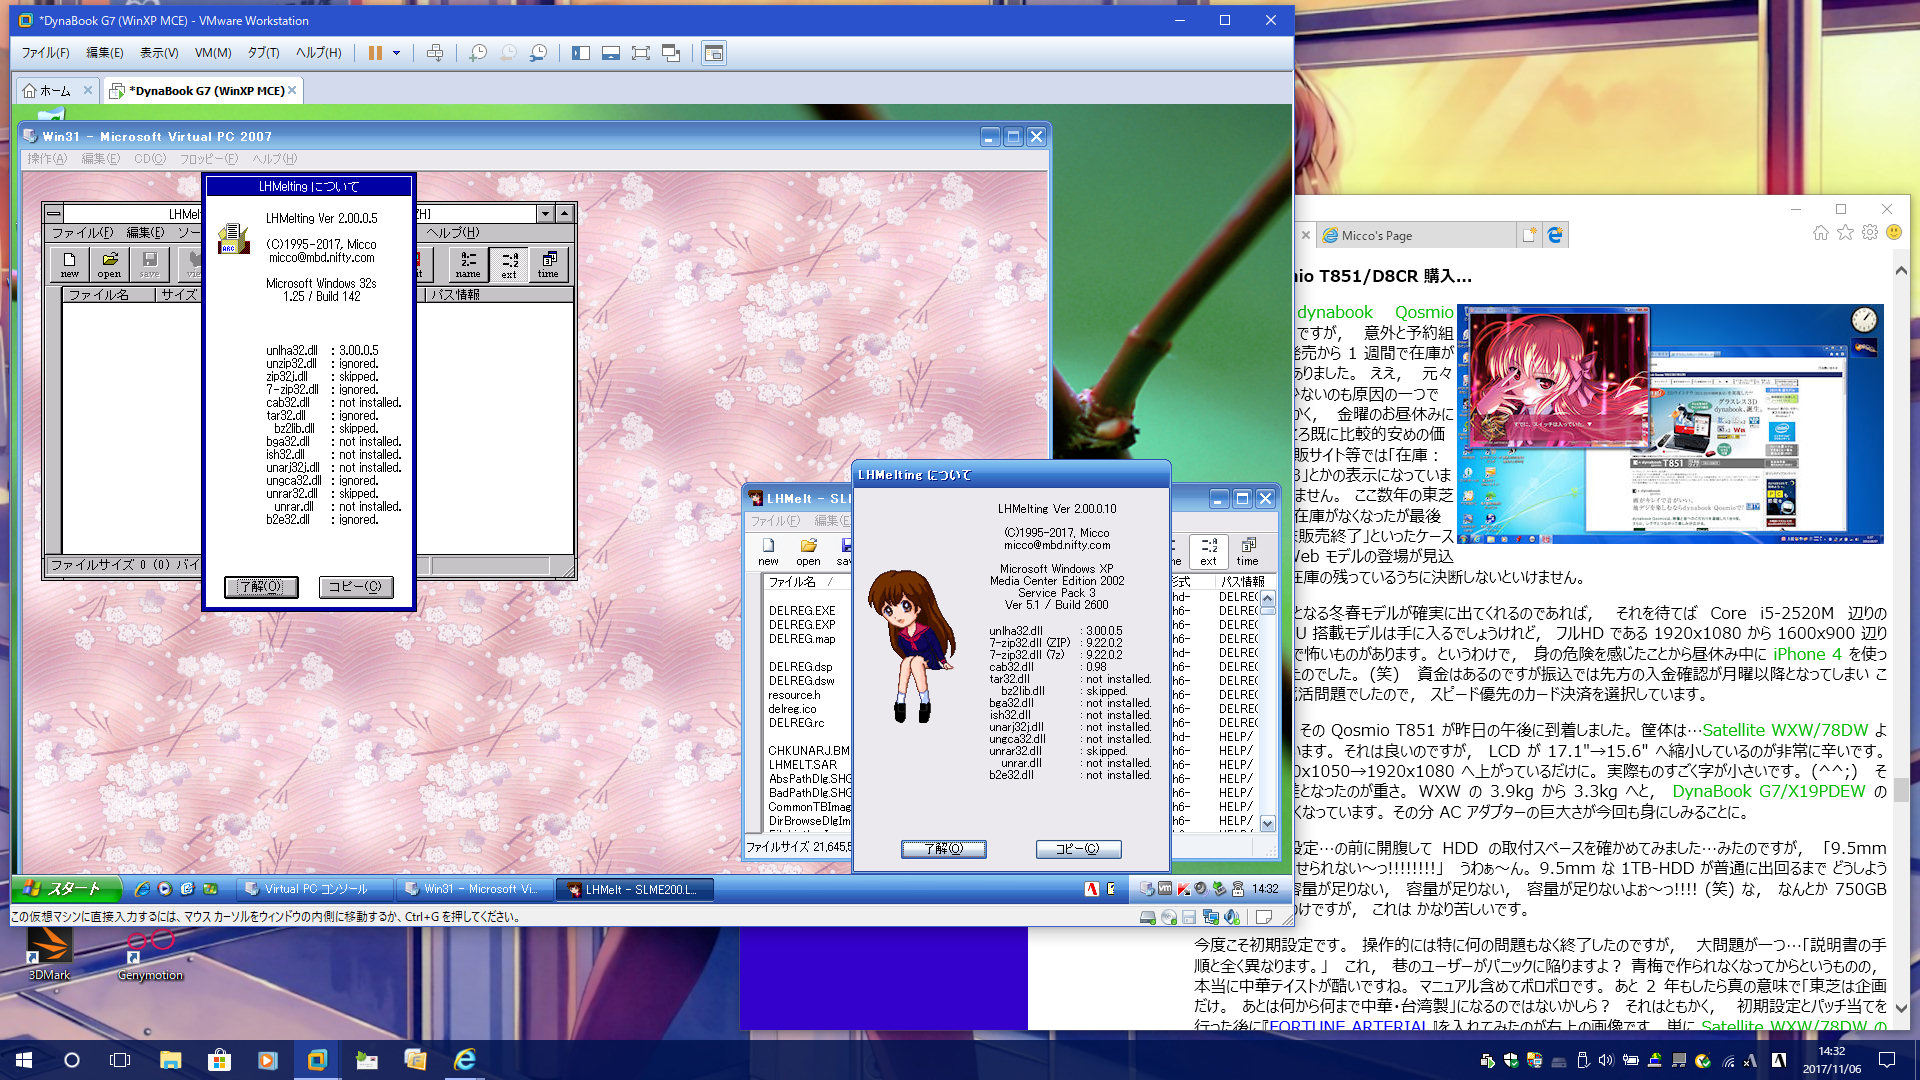Open browser settings gear icon
Viewport: 1920px width, 1080px height.
coord(1870,233)
